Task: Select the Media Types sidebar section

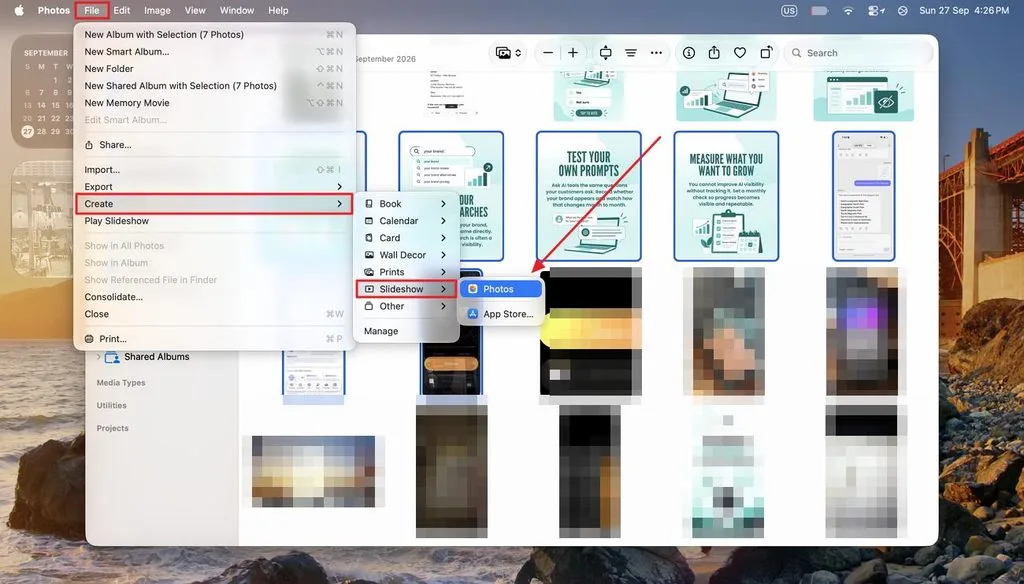Action: 121,383
